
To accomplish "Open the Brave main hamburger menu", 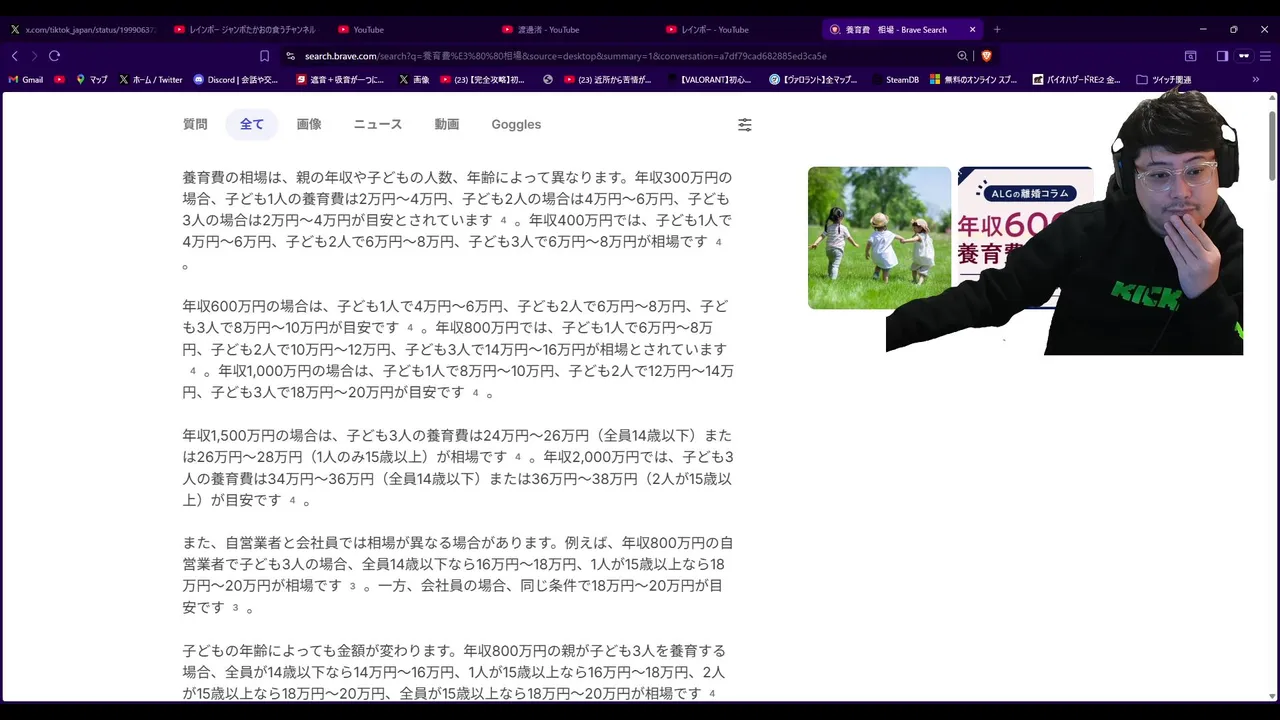I will (1265, 56).
